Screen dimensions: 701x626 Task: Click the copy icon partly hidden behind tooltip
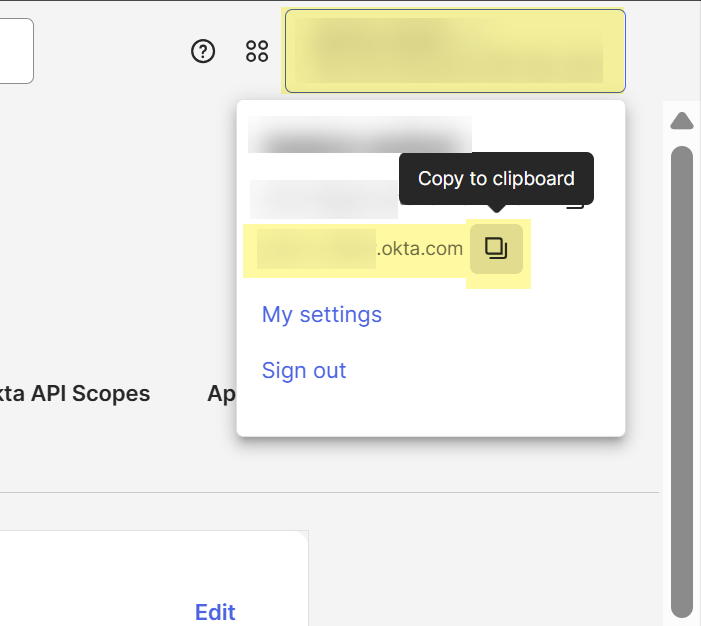(x=577, y=204)
